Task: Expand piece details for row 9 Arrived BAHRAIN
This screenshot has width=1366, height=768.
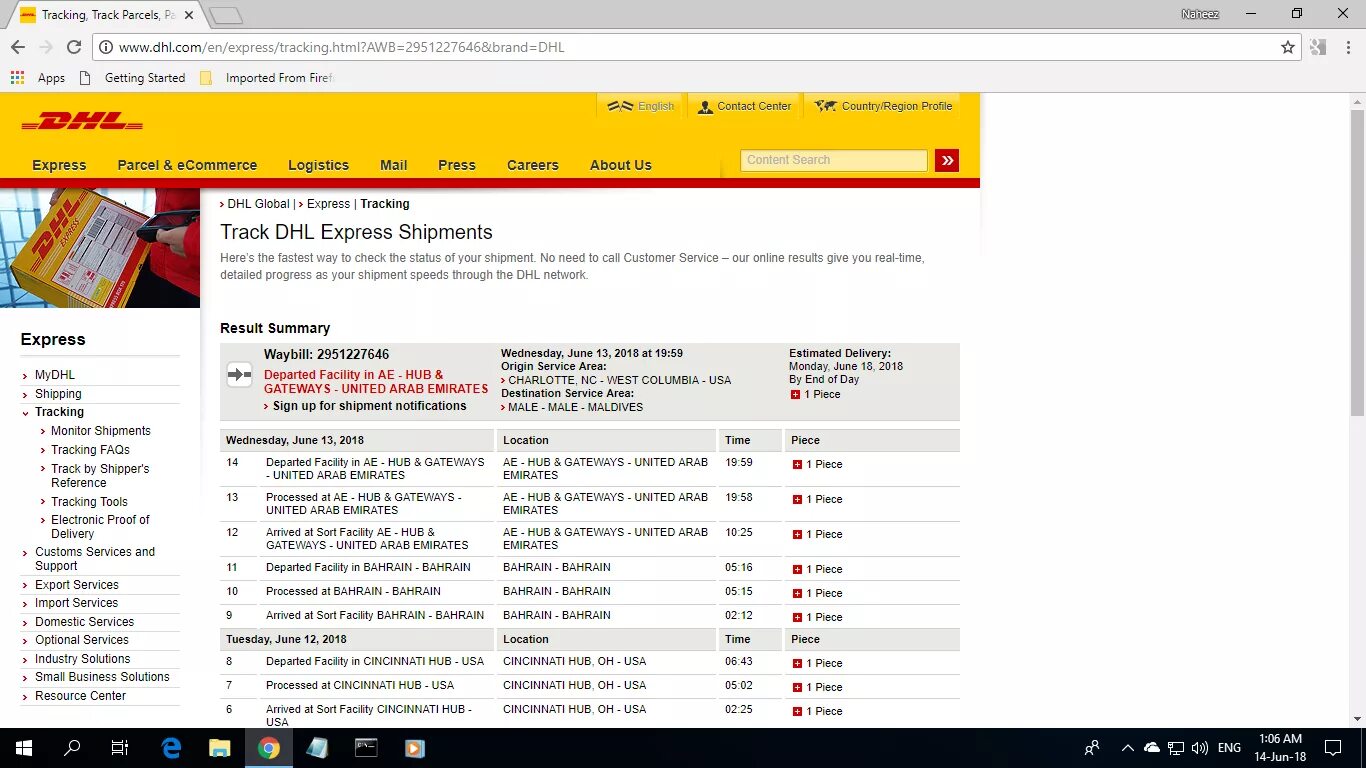Action: (x=797, y=617)
